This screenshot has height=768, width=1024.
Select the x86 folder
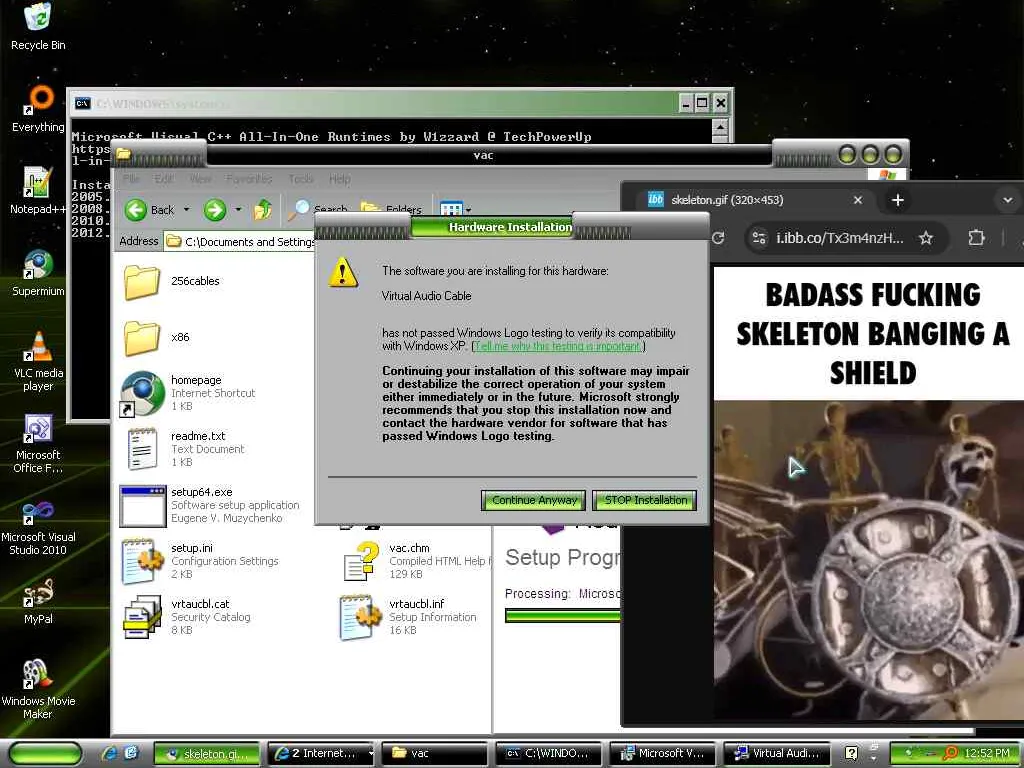click(157, 338)
